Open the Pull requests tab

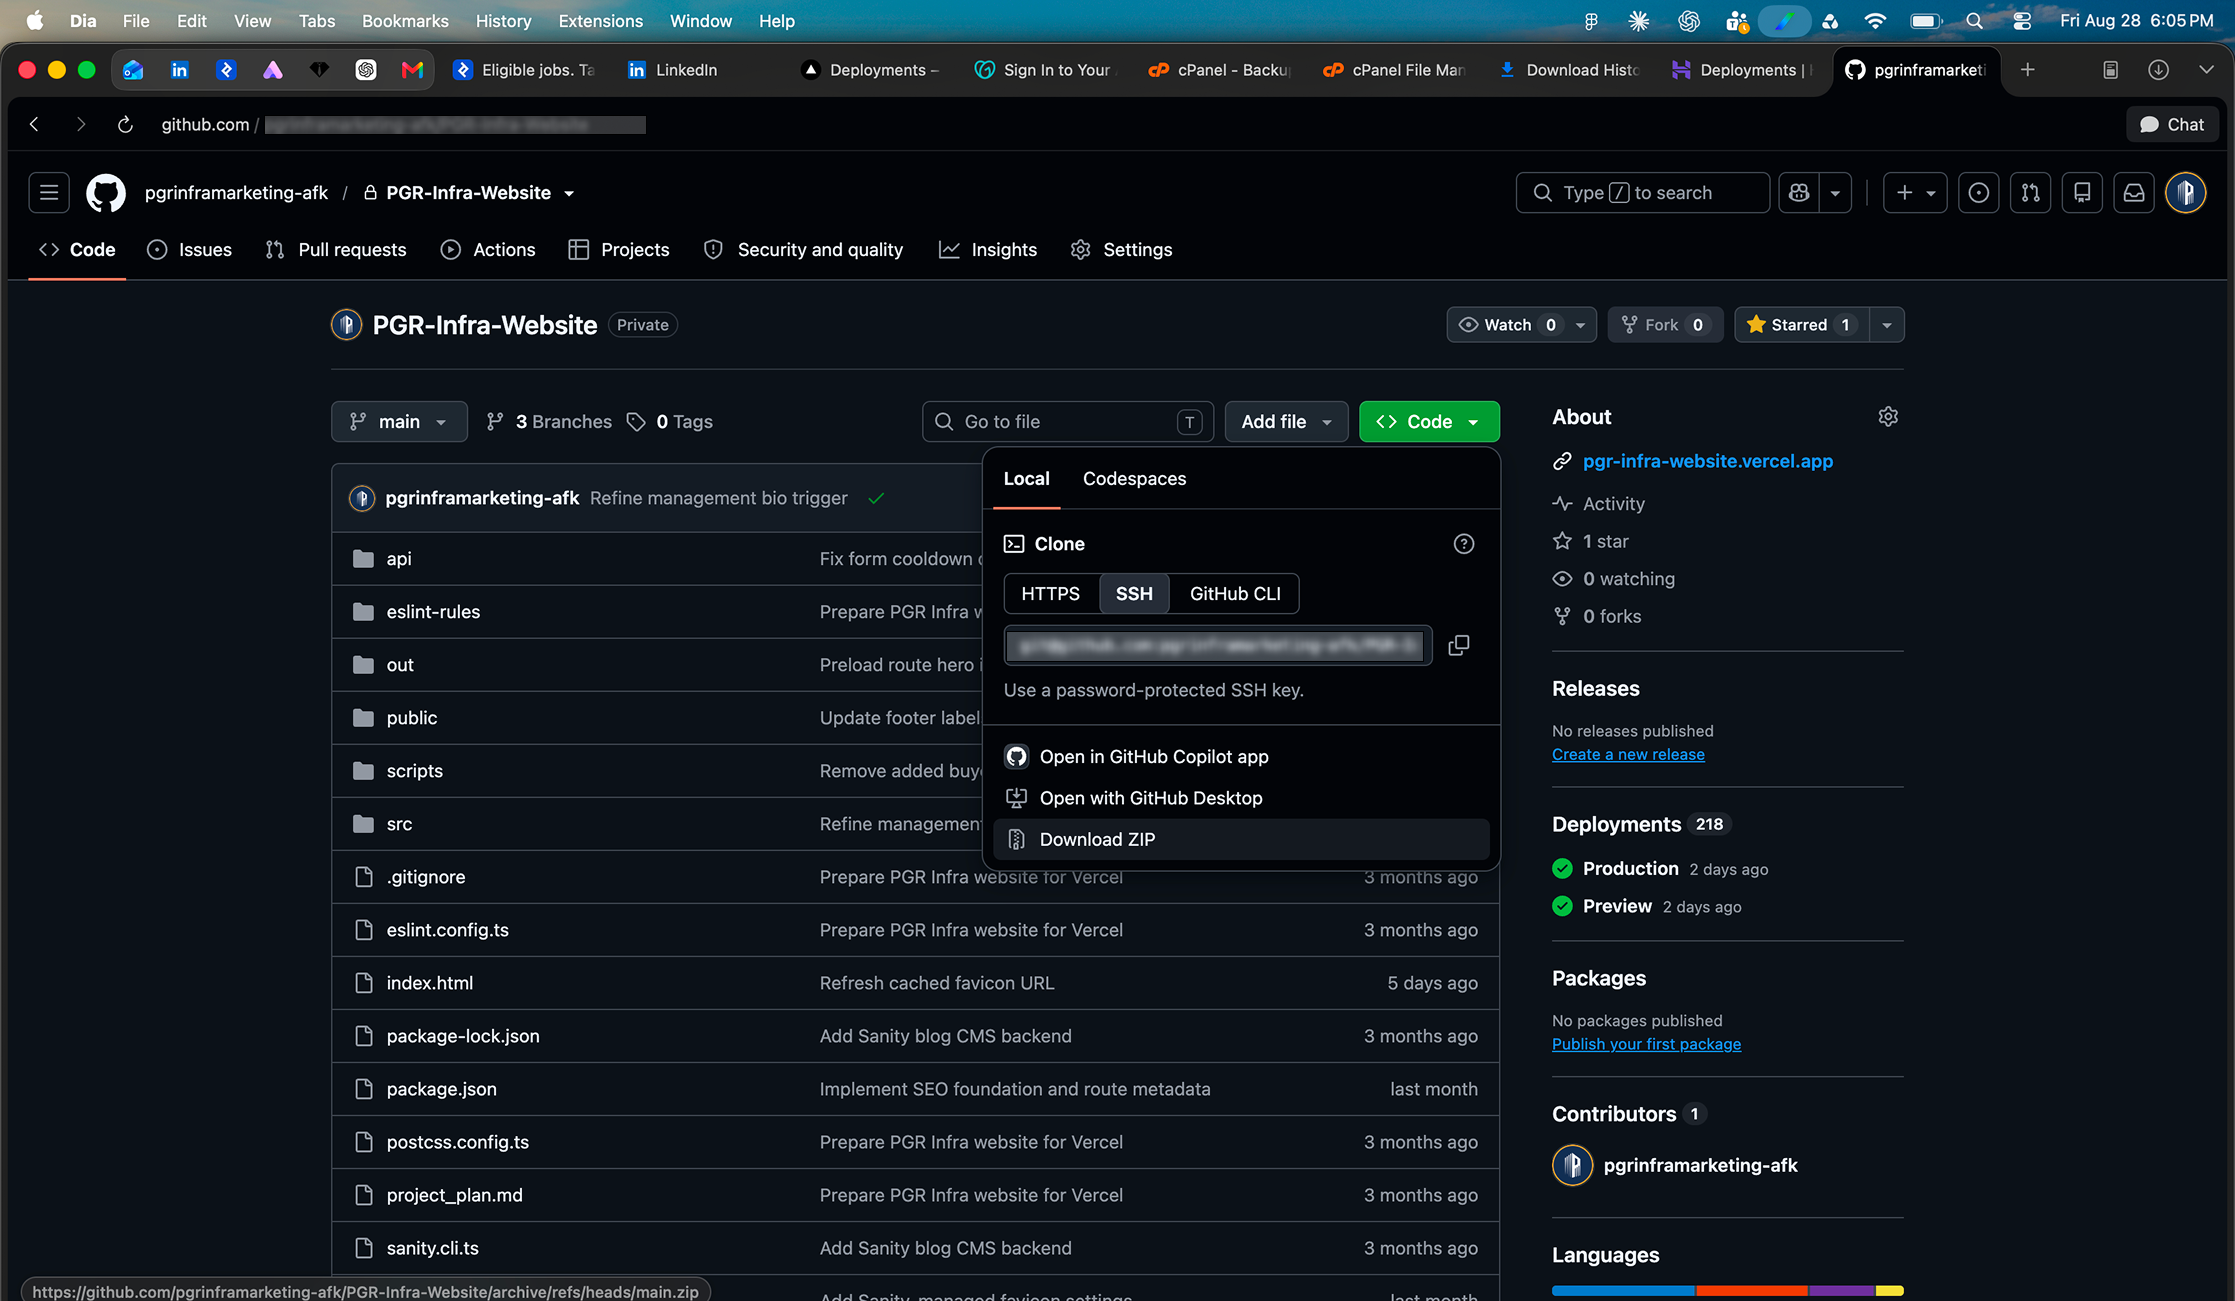click(x=336, y=250)
